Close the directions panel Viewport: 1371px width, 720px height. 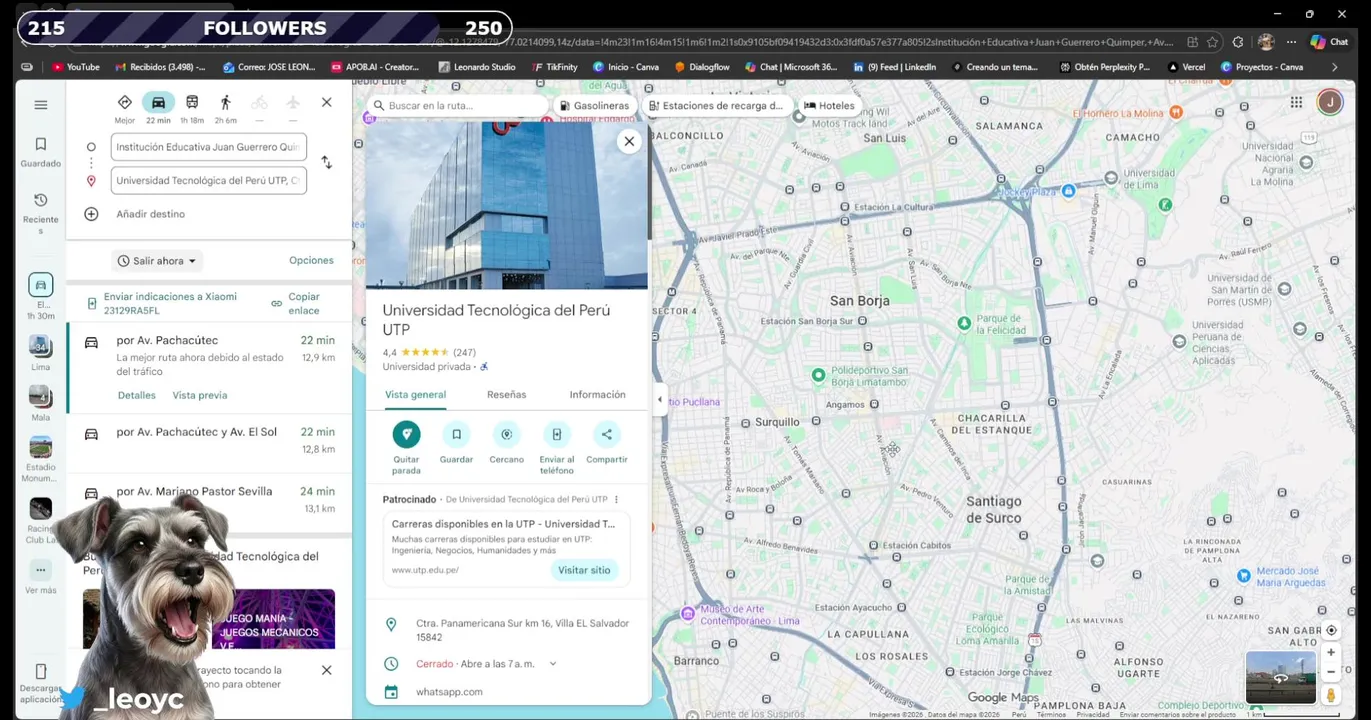click(x=326, y=102)
